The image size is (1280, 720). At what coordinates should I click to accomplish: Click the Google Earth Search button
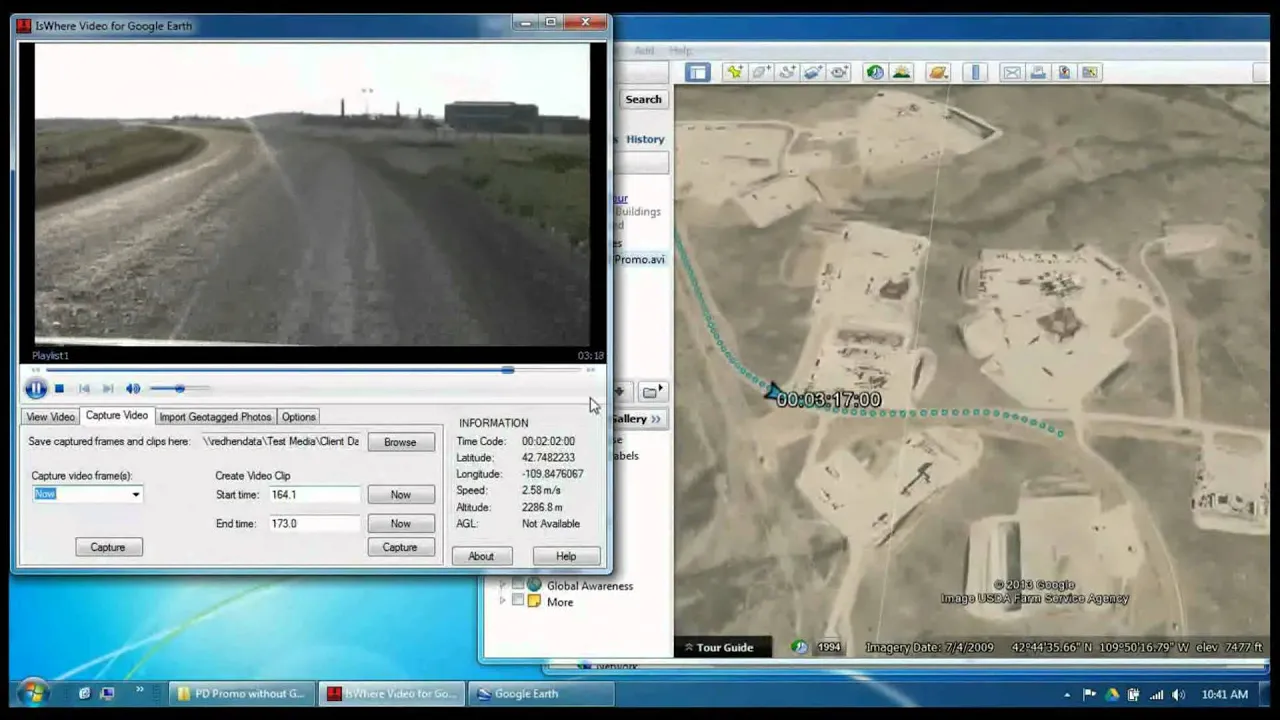tap(643, 99)
